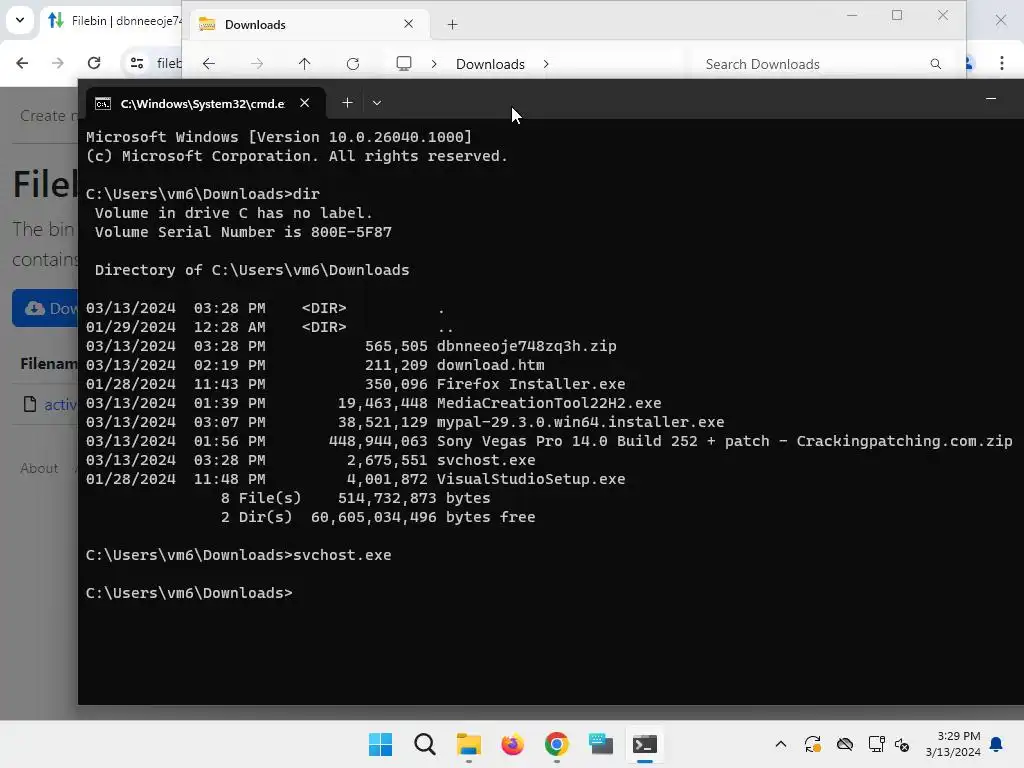
Task: Go forward in the Chrome browser
Action: 57,63
